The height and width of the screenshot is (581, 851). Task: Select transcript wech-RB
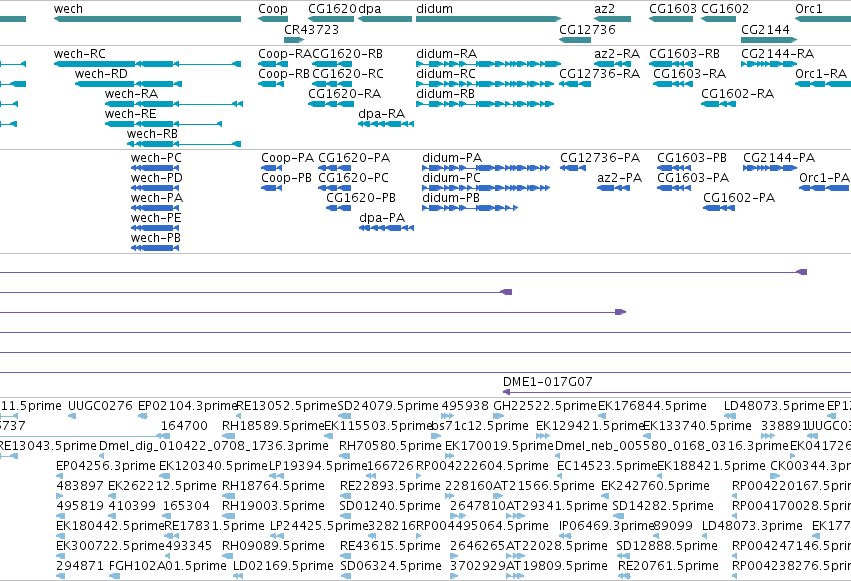[184, 144]
